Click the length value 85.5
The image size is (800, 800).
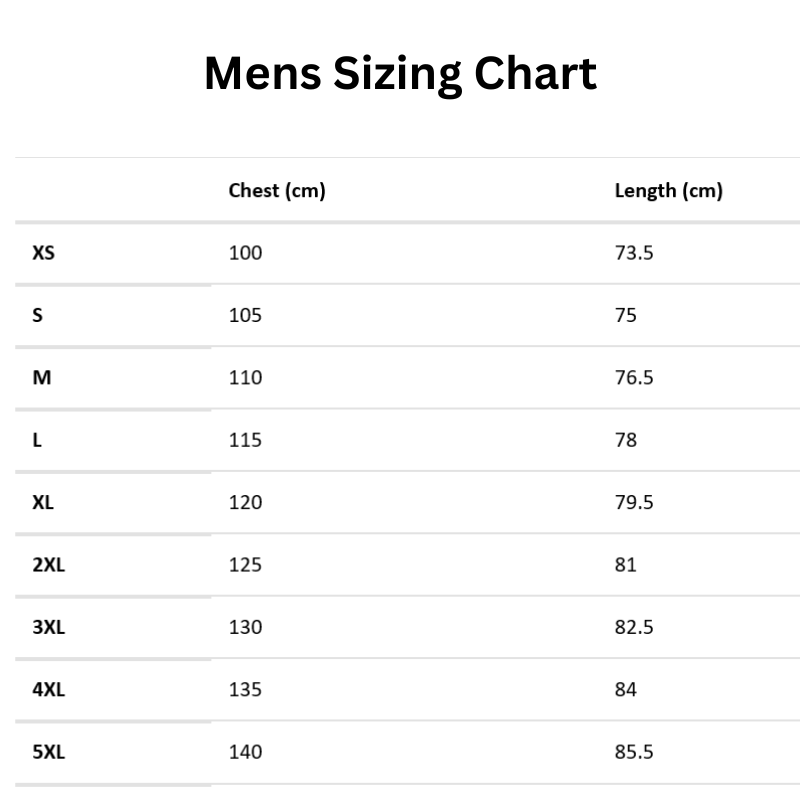[634, 752]
